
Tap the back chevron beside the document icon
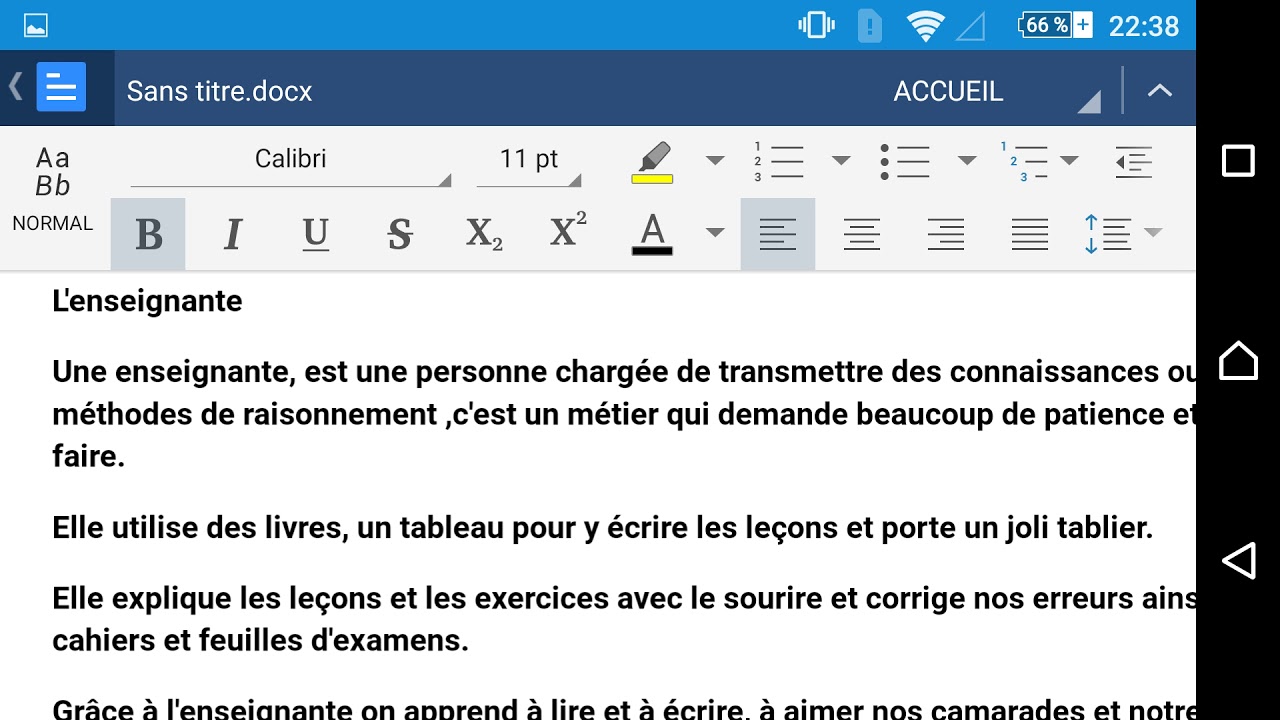[x=15, y=88]
